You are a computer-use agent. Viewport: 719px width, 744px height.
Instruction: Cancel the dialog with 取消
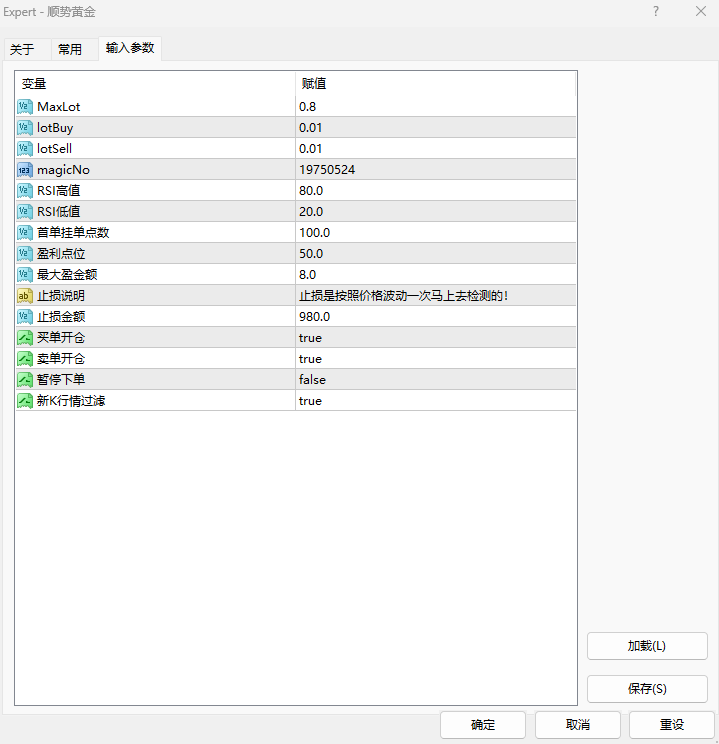578,725
